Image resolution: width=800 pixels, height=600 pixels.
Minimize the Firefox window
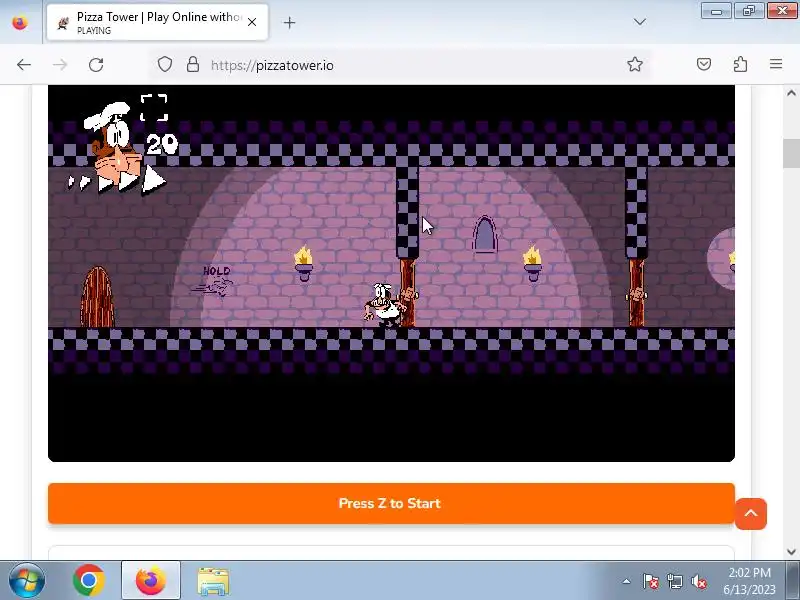point(716,11)
